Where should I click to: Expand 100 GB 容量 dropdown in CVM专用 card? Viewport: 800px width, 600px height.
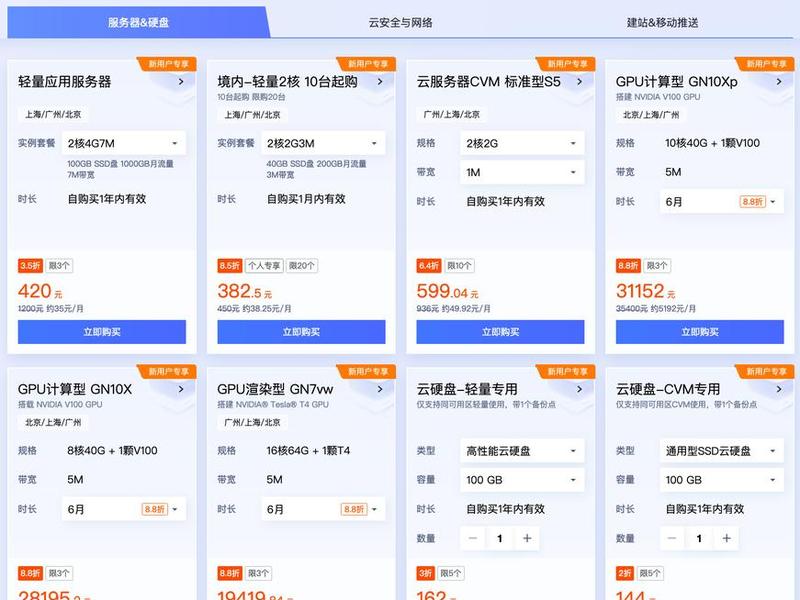(721, 480)
